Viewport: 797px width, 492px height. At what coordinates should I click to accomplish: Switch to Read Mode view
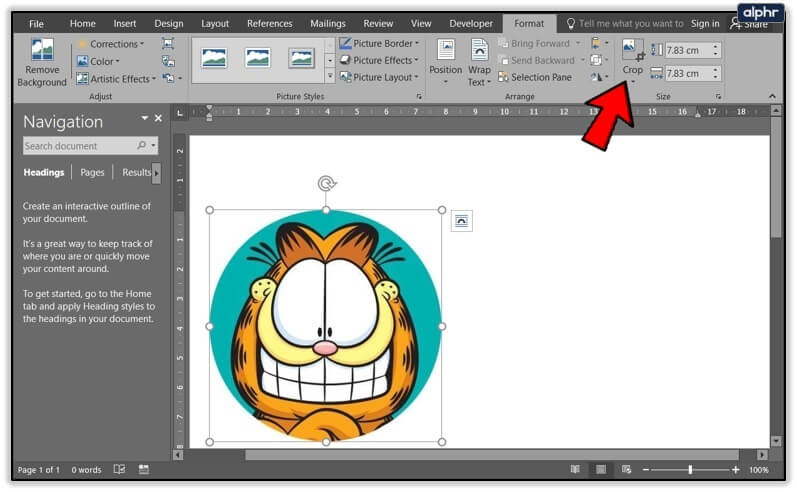pos(575,470)
